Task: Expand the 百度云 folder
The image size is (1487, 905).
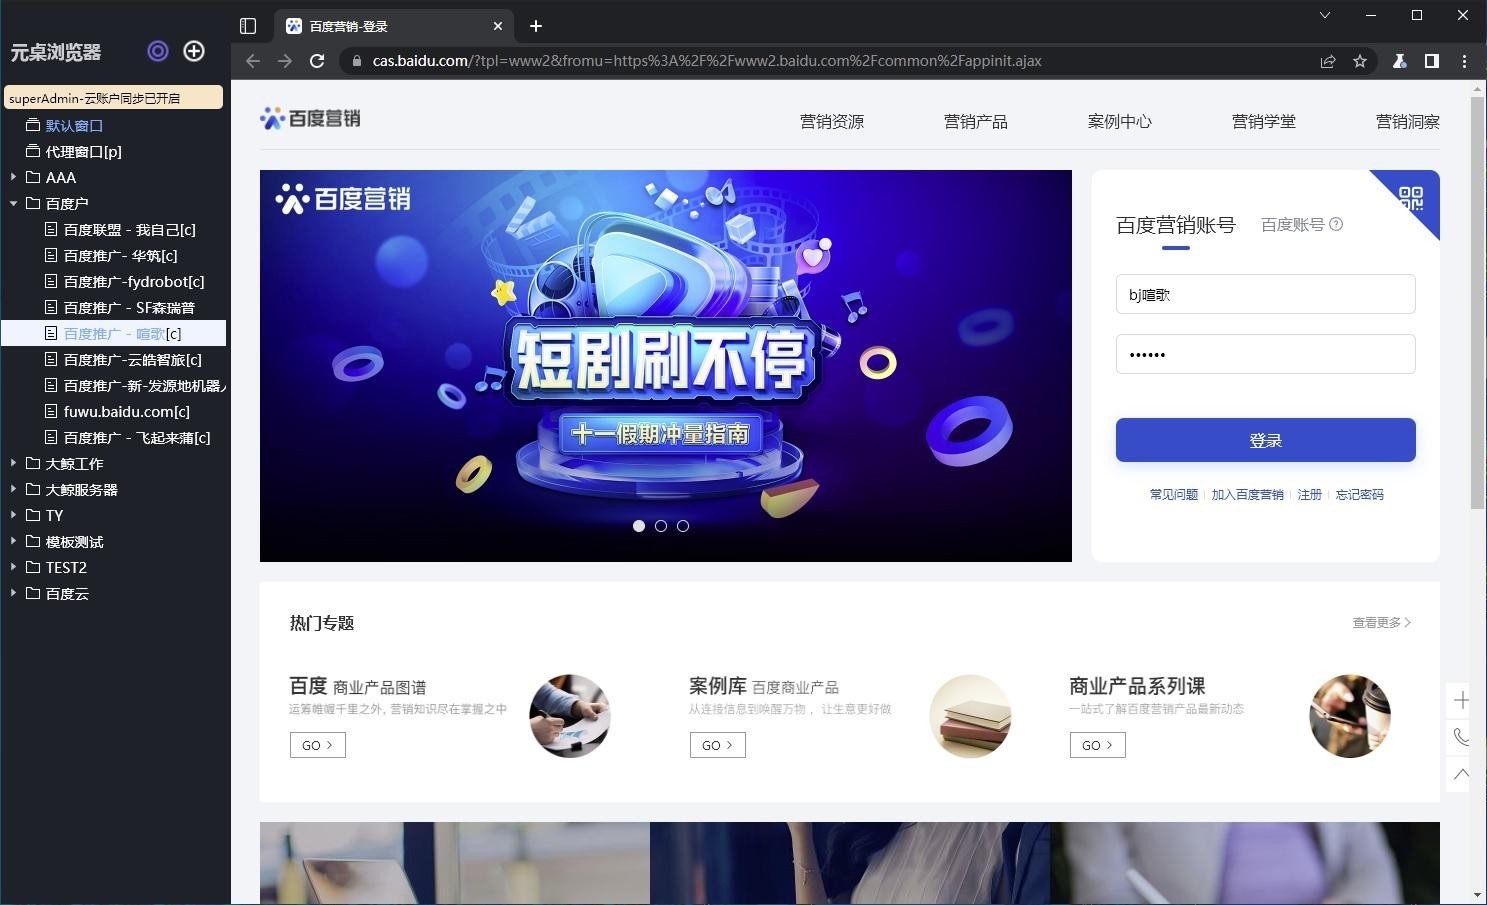Action: [x=13, y=593]
